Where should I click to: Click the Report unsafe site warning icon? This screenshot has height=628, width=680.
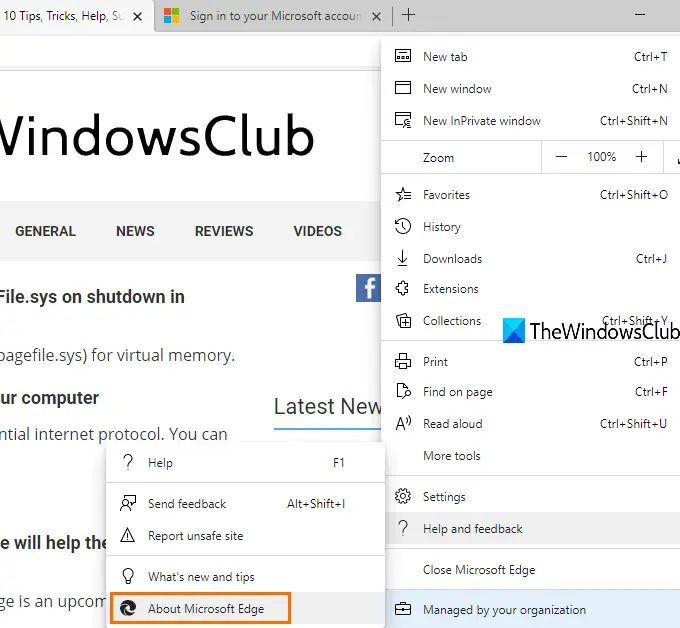click(128, 535)
